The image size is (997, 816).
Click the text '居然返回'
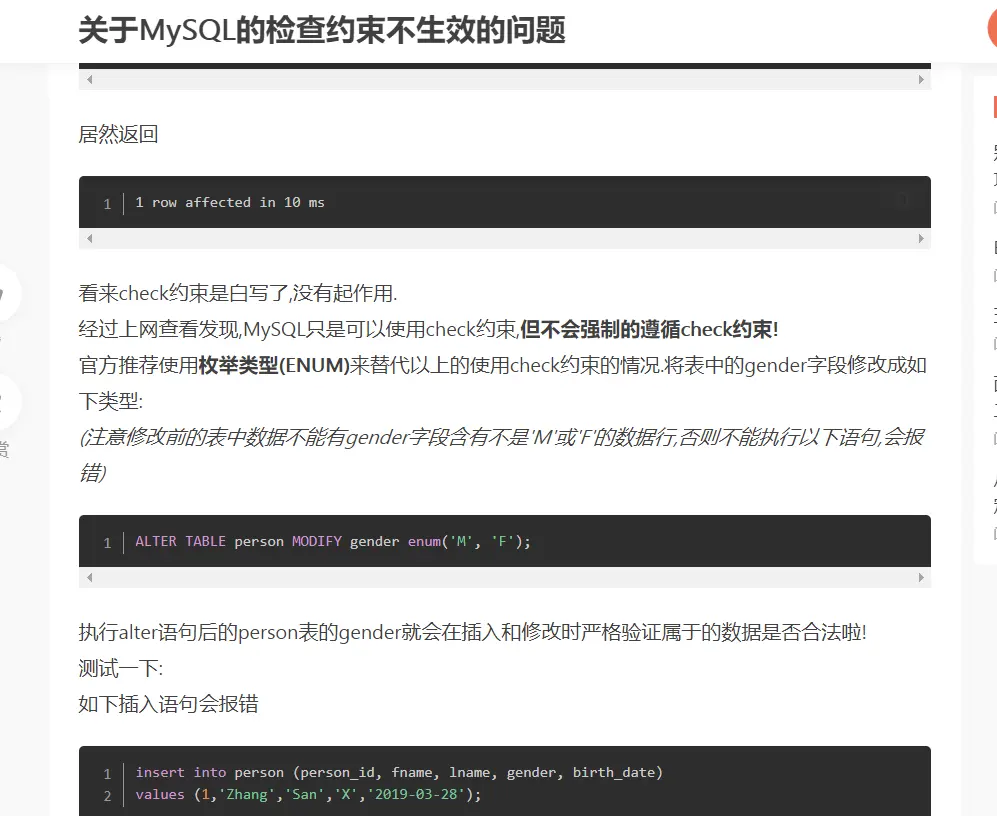[118, 134]
